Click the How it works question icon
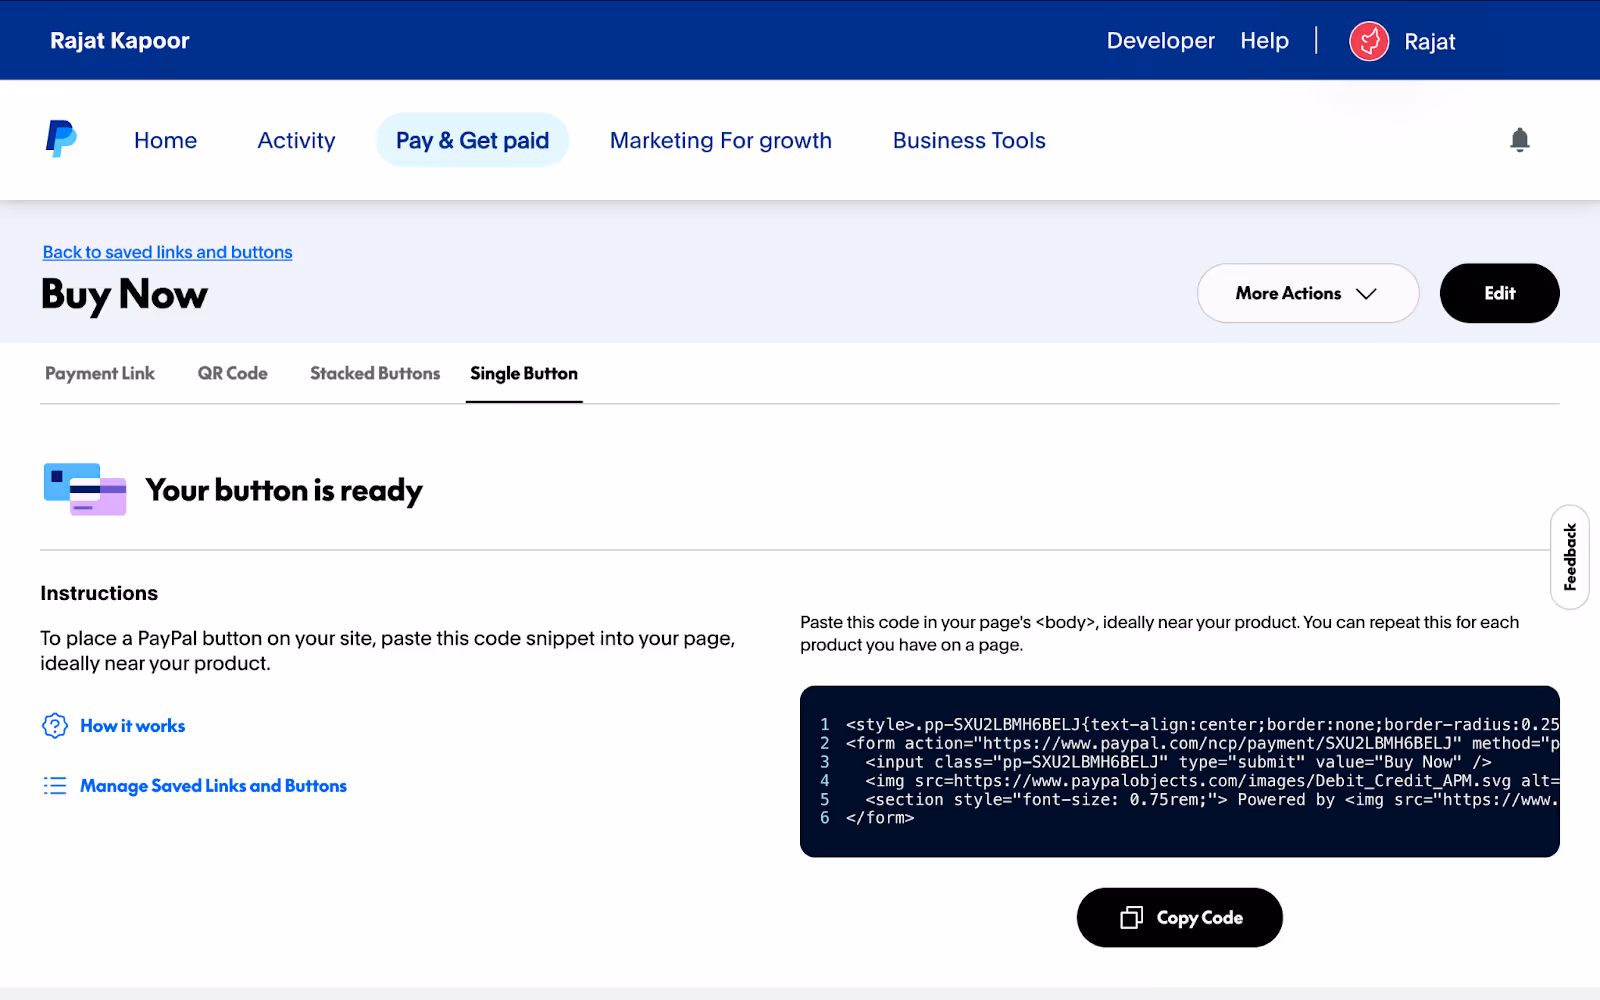 pyautogui.click(x=55, y=726)
